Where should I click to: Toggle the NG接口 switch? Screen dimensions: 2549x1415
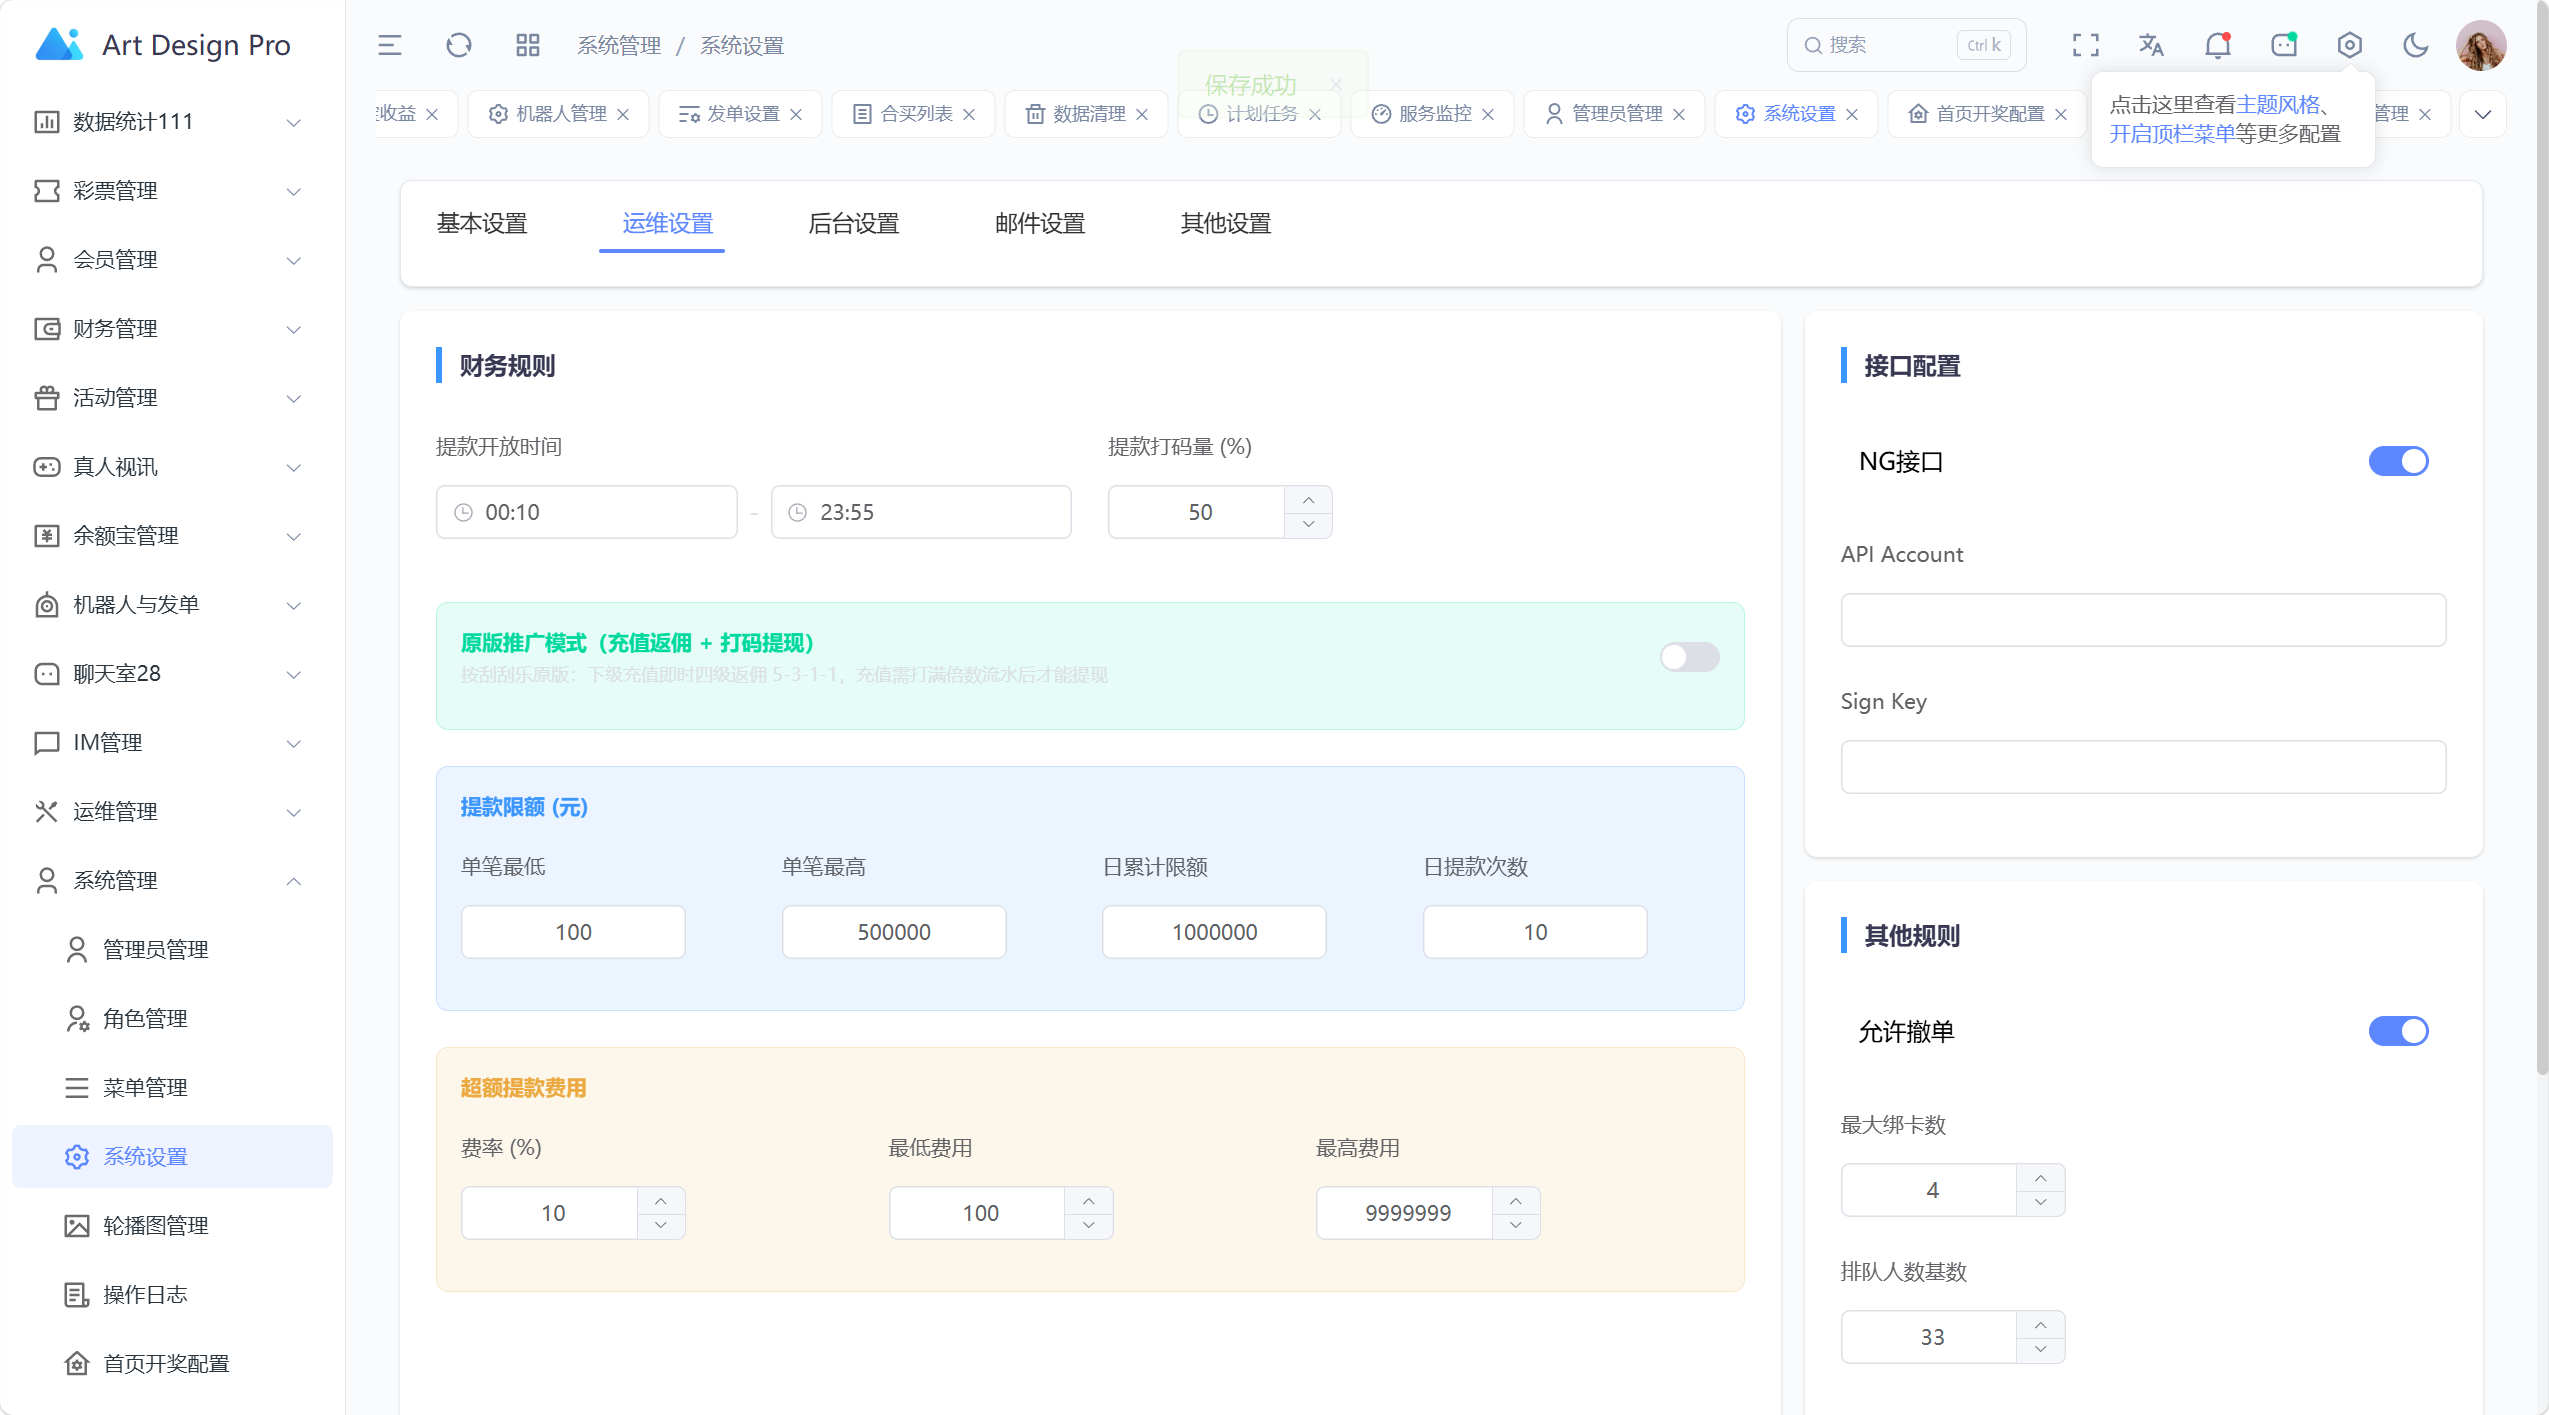[2398, 461]
